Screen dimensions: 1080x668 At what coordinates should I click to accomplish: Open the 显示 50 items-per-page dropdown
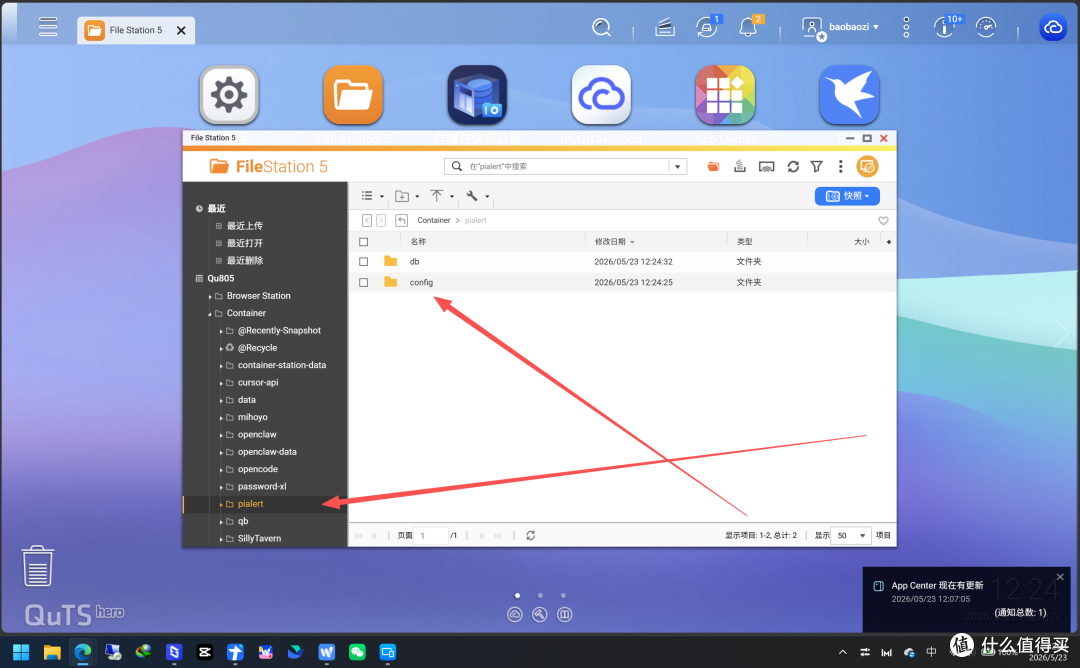851,536
